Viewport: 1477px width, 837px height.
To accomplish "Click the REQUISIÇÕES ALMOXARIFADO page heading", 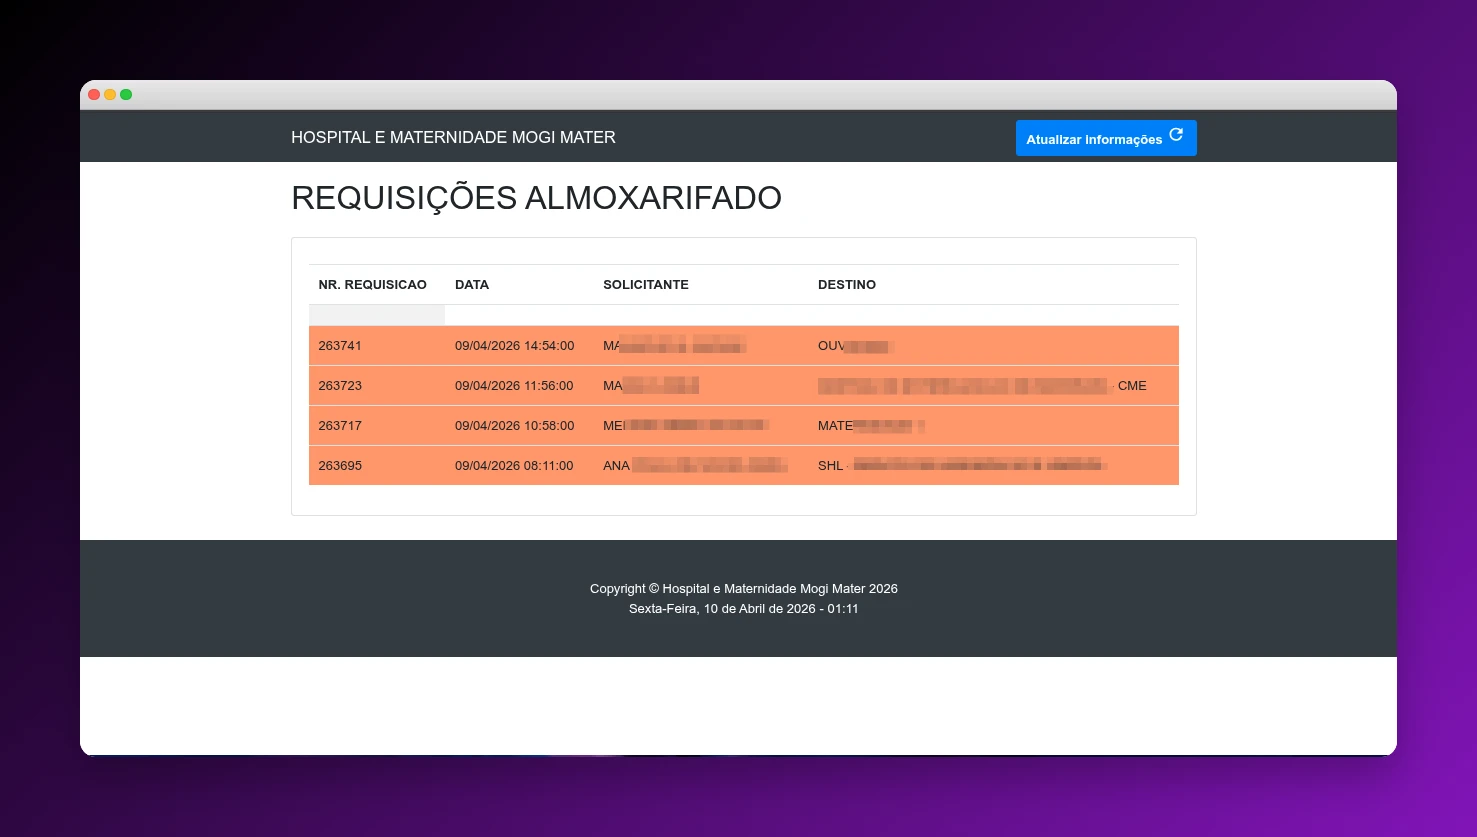I will coord(536,198).
